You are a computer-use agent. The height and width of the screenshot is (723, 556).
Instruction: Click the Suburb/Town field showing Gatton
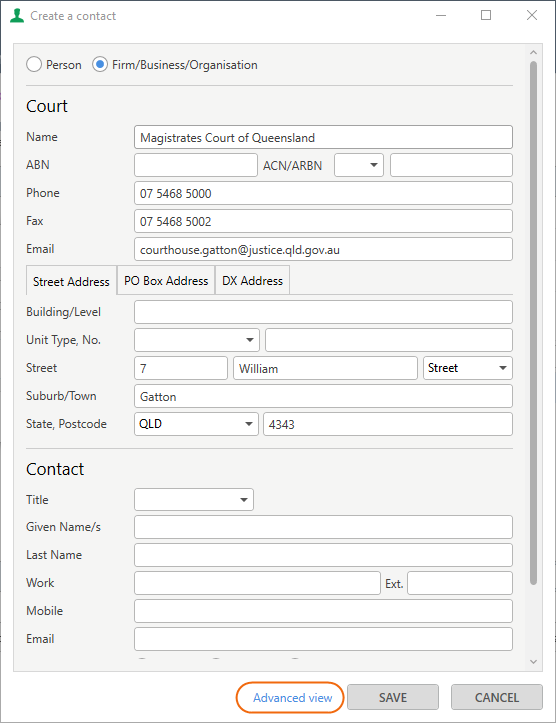tap(323, 397)
